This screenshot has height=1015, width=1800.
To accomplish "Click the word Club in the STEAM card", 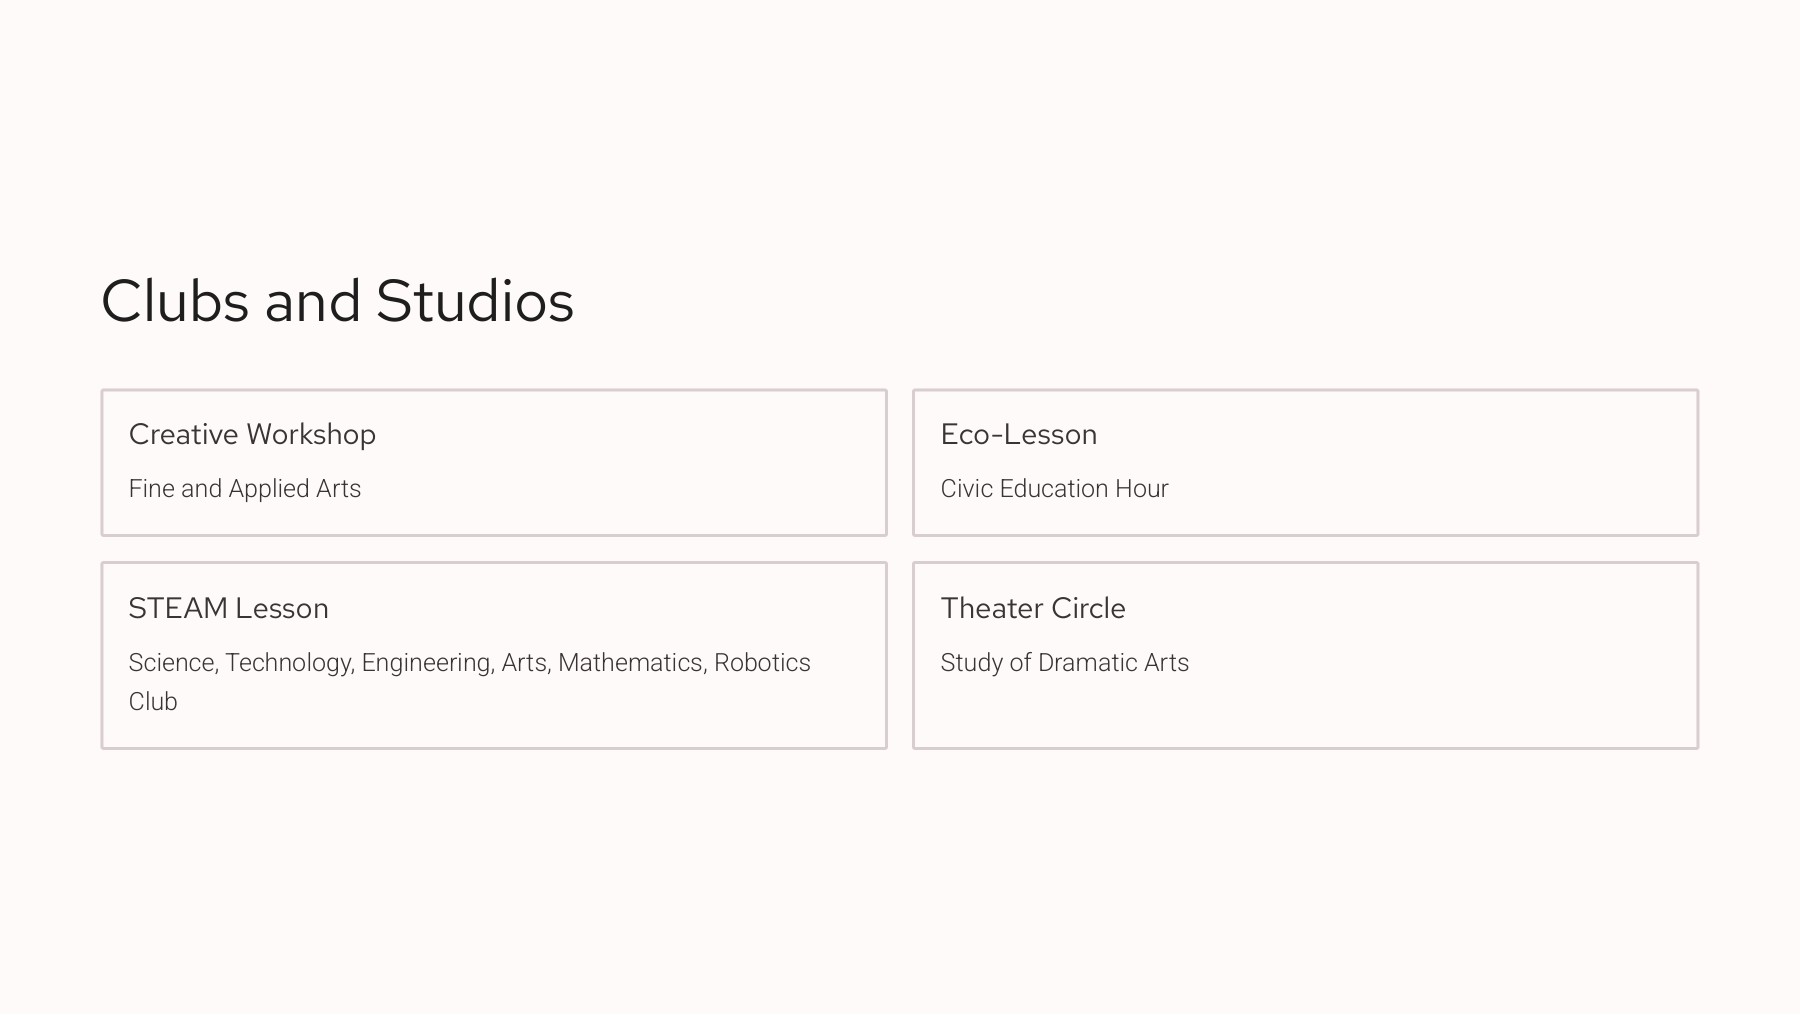I will click(x=153, y=701).
